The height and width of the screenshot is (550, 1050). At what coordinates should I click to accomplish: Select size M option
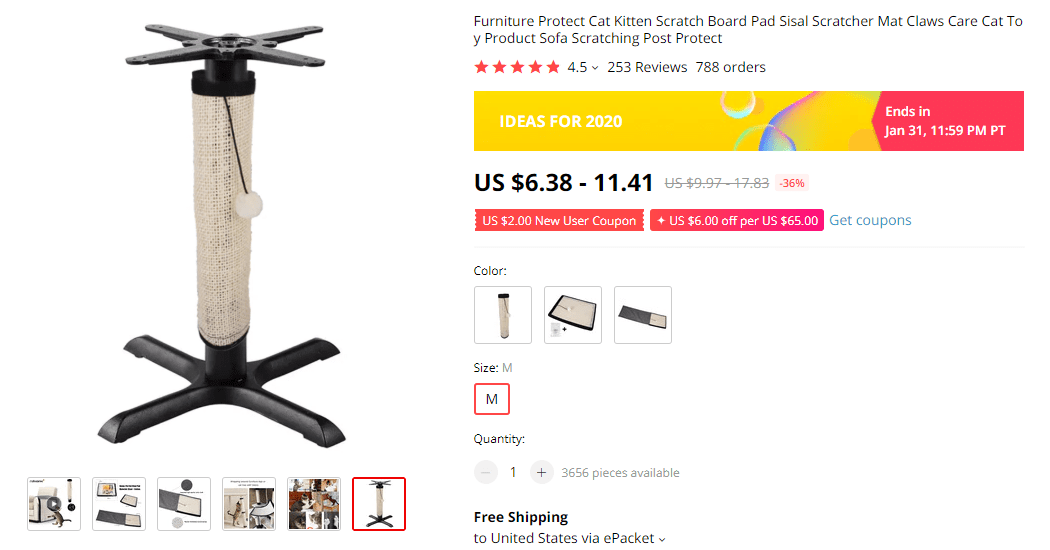pos(492,399)
